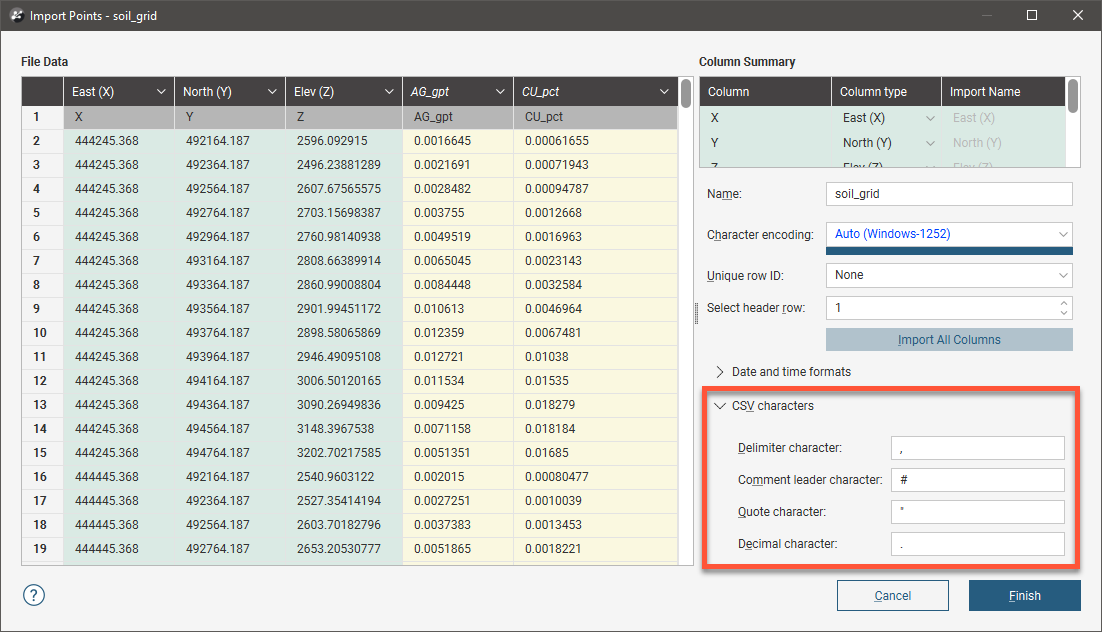Click the Delimiter character input field

tap(977, 448)
